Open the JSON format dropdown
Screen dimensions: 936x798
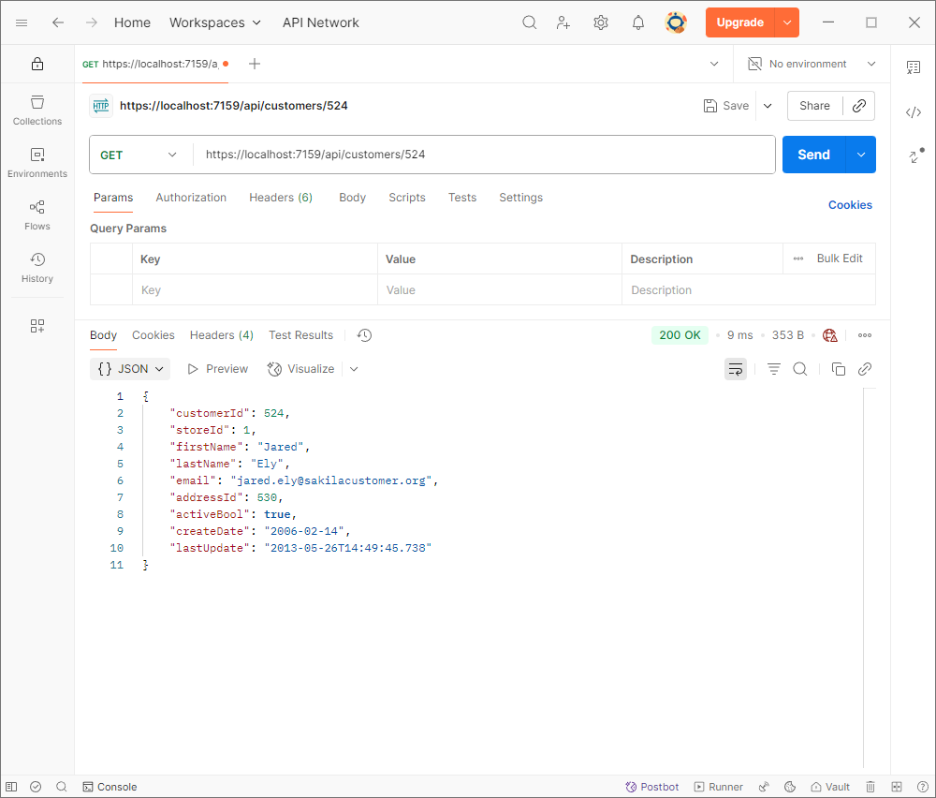coord(130,369)
